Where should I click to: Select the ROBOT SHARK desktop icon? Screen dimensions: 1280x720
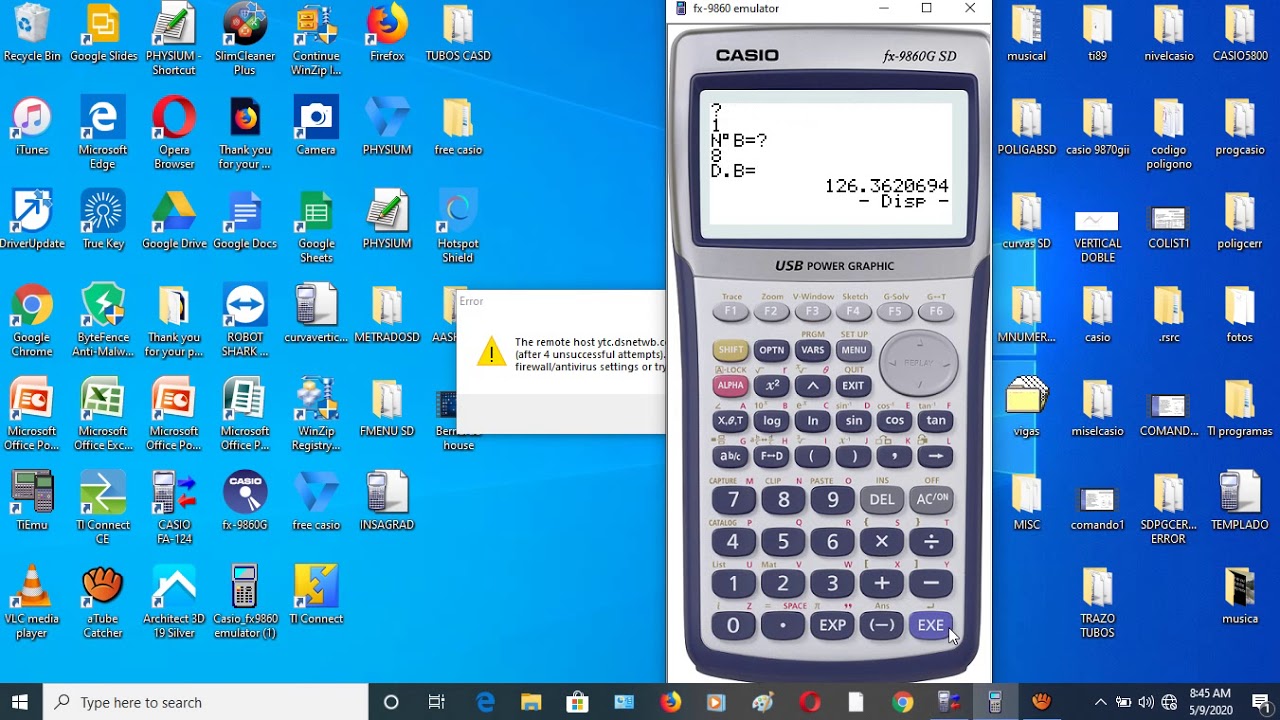(x=245, y=322)
